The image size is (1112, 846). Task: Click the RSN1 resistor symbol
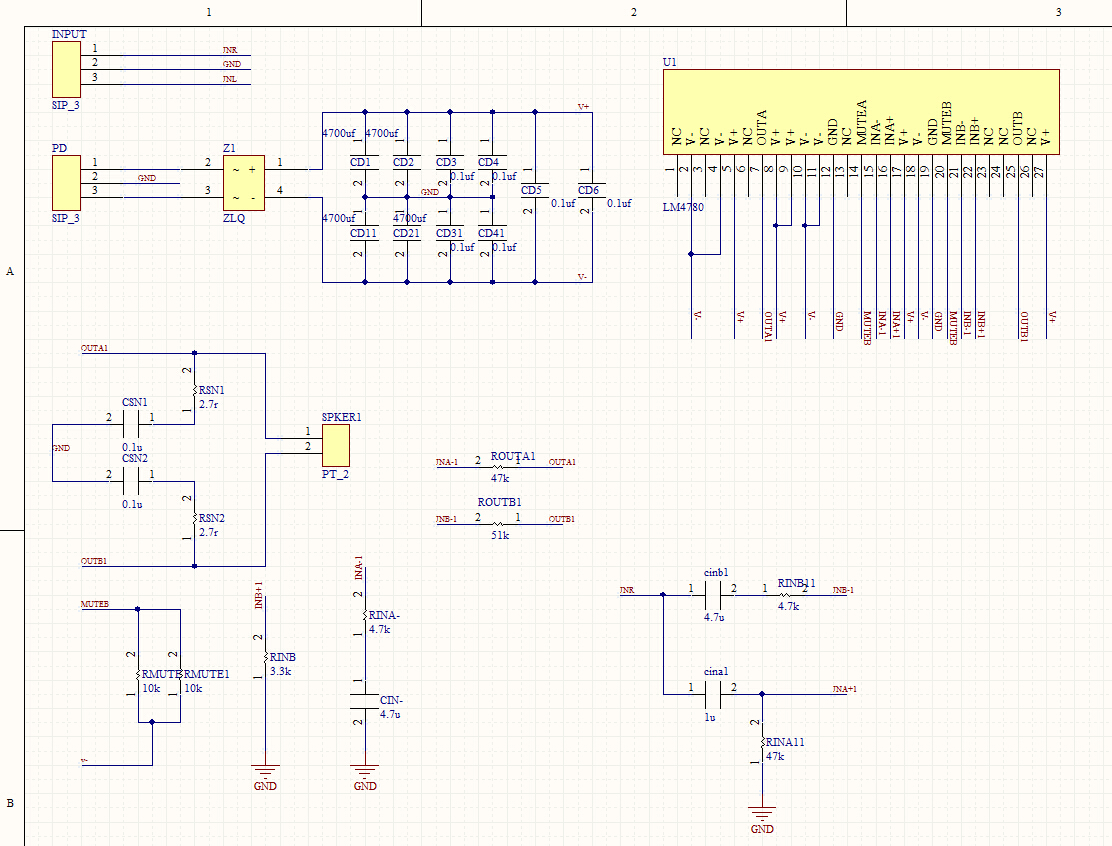194,390
